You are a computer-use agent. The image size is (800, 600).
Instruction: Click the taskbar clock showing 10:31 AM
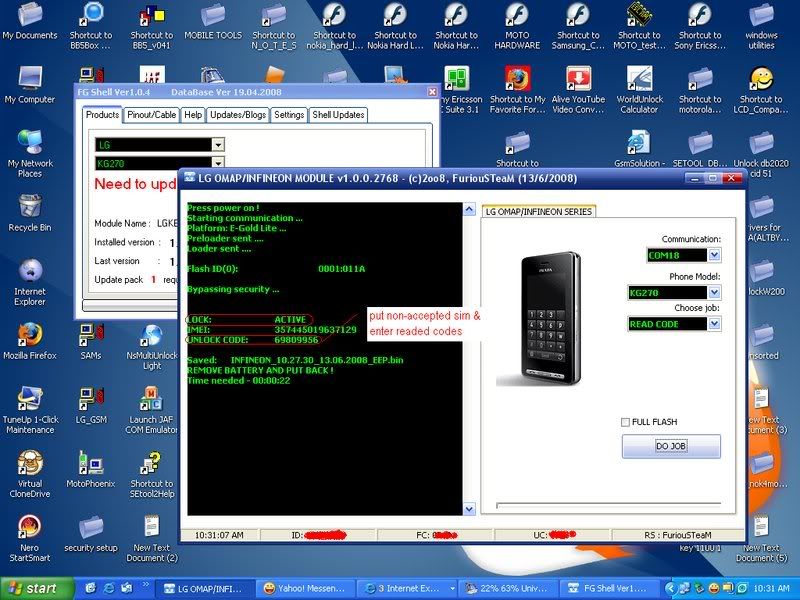pyautogui.click(x=771, y=588)
